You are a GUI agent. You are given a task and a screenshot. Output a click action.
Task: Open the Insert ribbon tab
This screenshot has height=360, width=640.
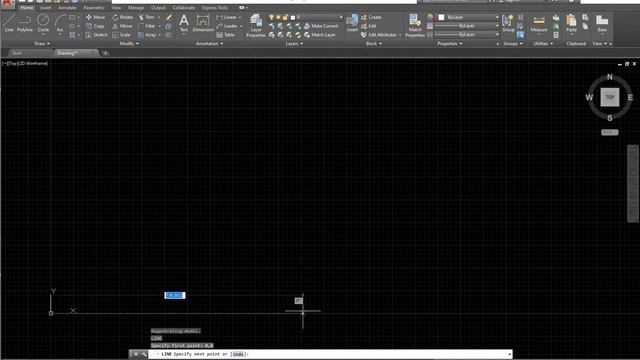point(45,8)
